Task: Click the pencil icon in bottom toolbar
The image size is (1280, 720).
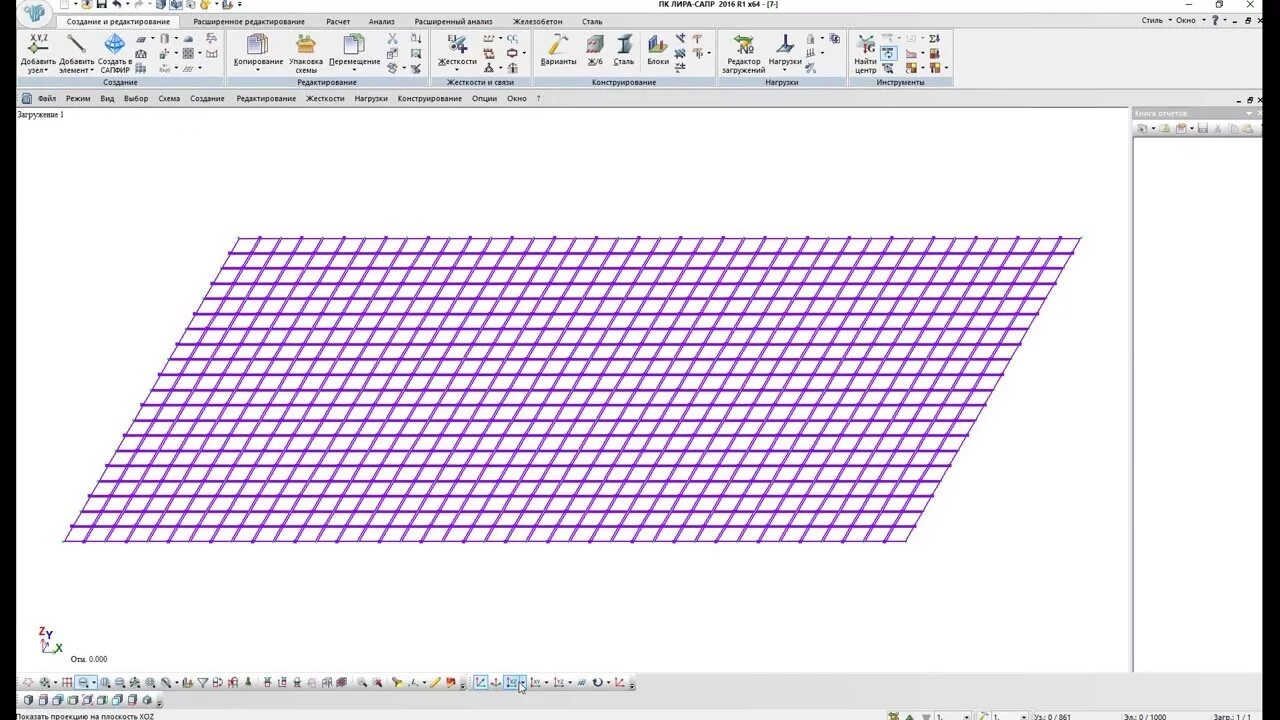Action: 435,683
